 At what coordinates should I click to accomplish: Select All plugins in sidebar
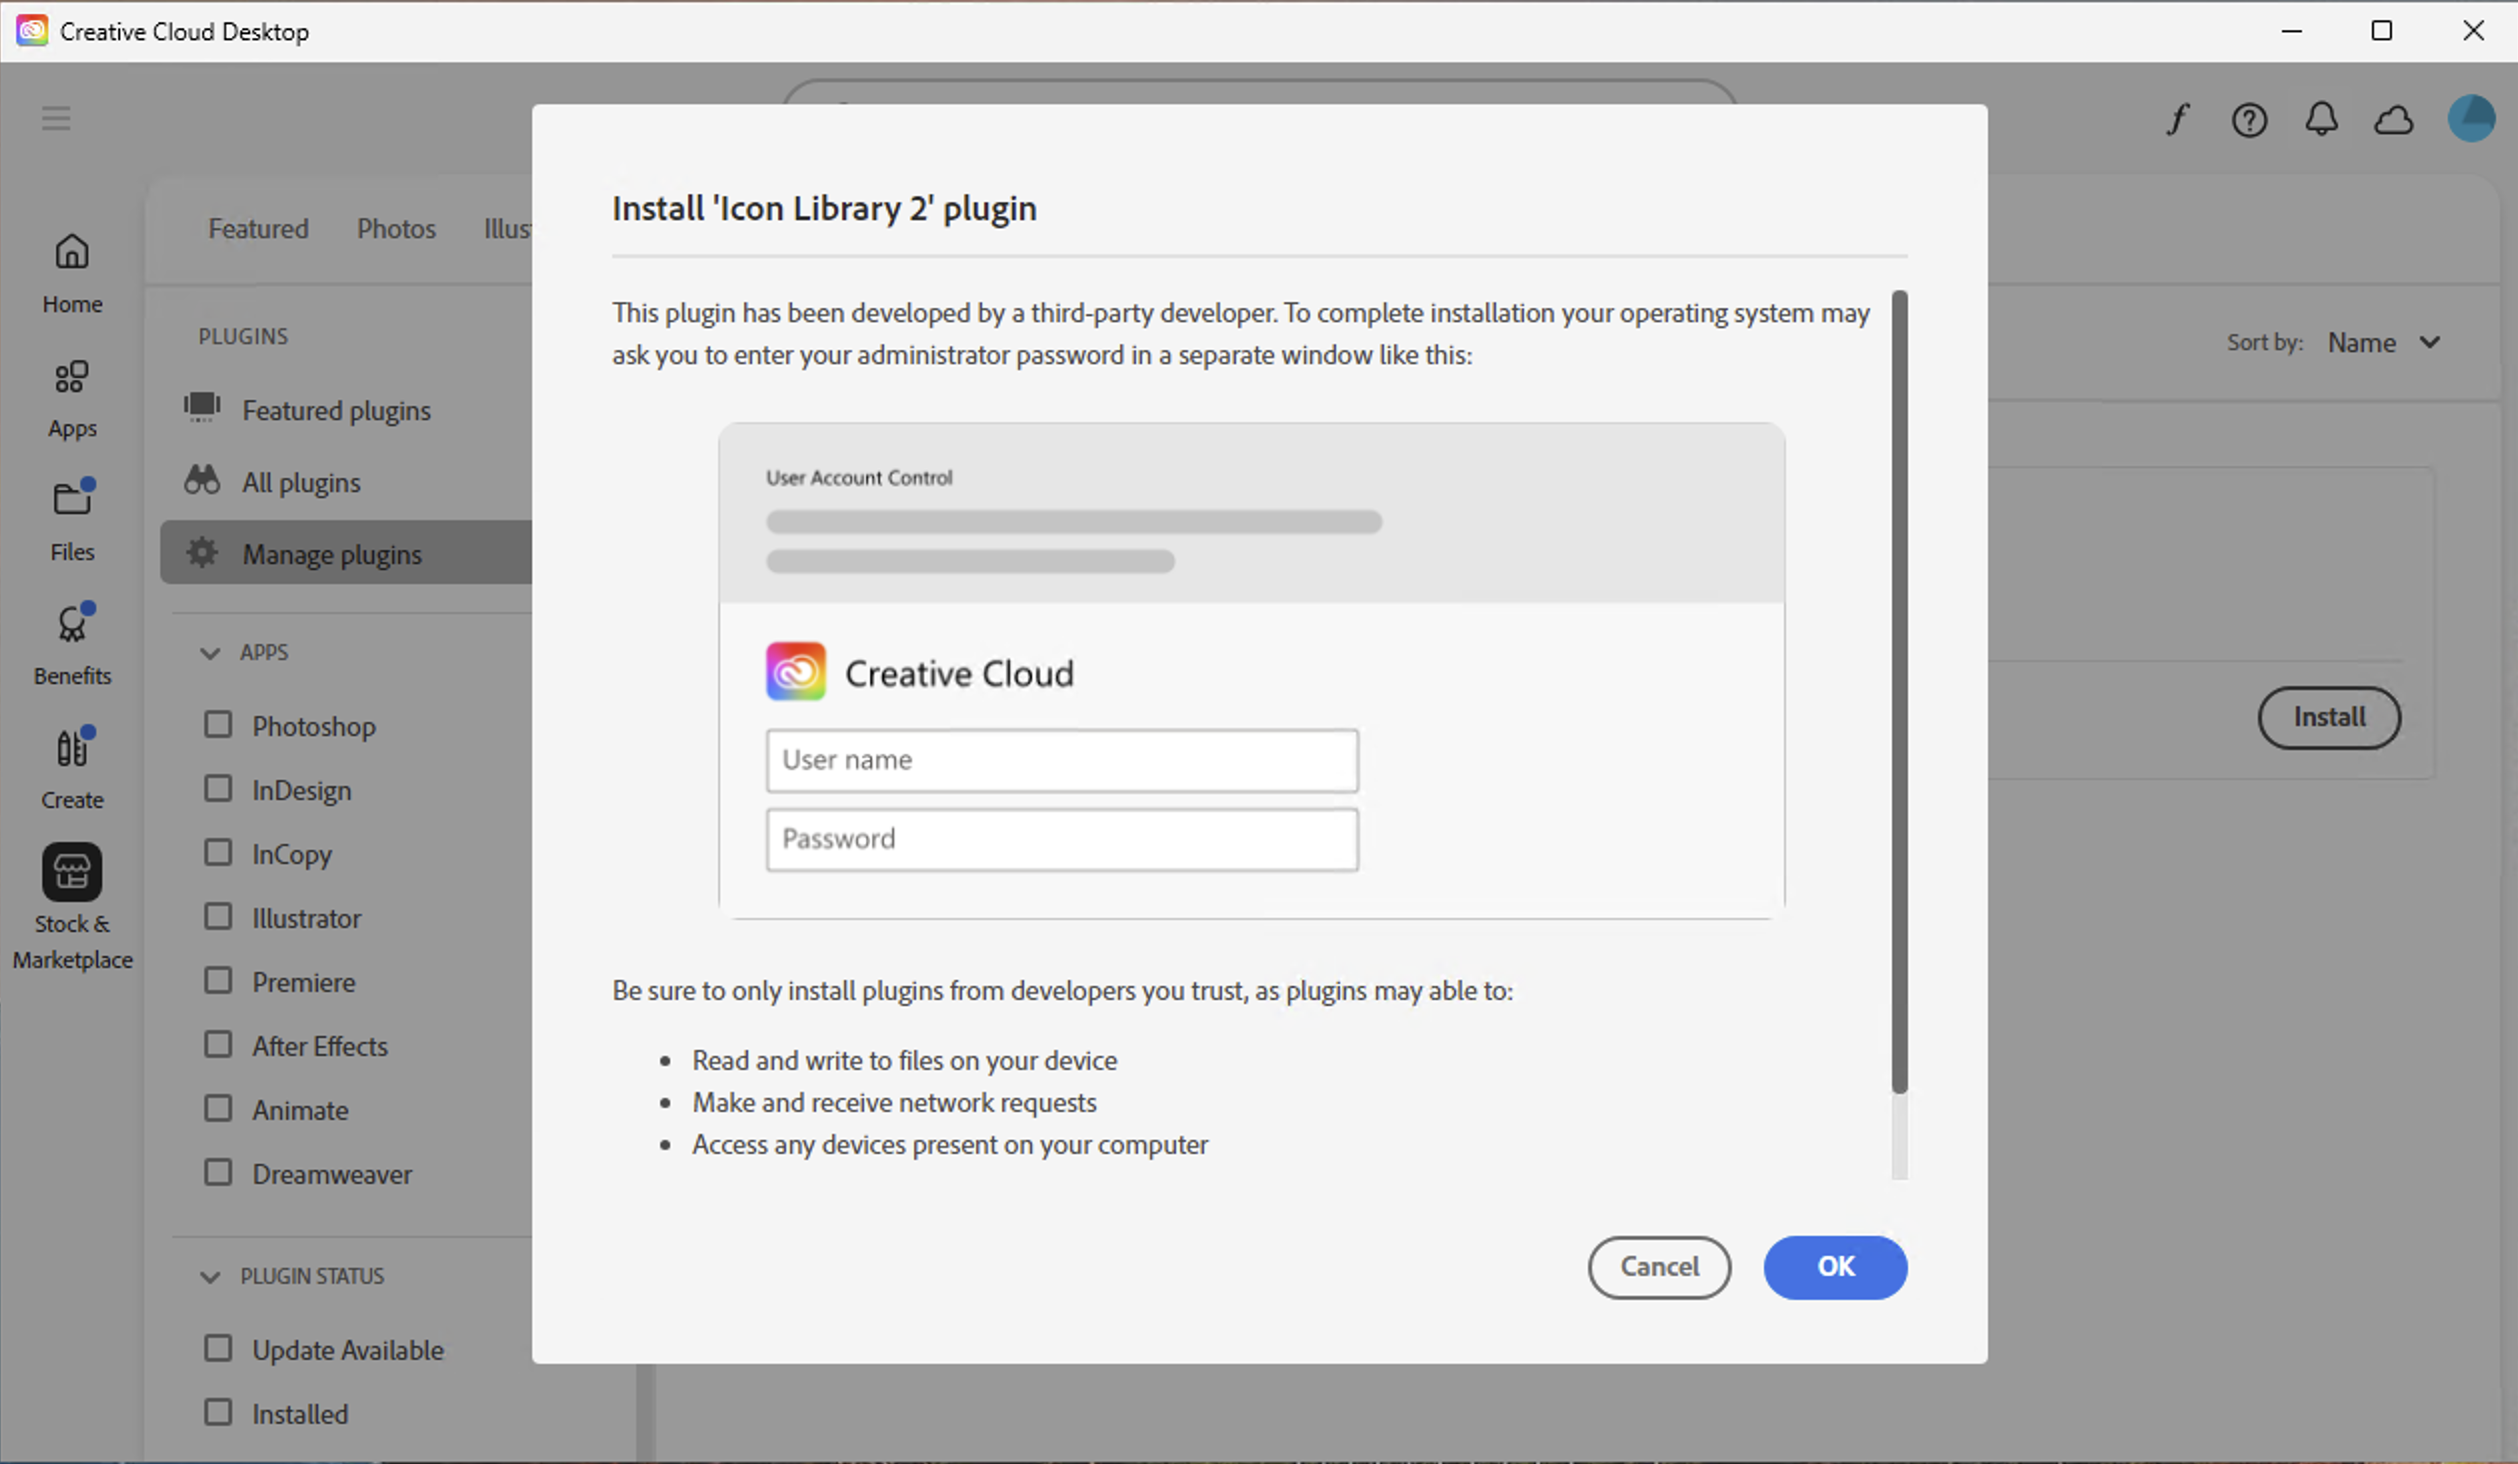[301, 483]
